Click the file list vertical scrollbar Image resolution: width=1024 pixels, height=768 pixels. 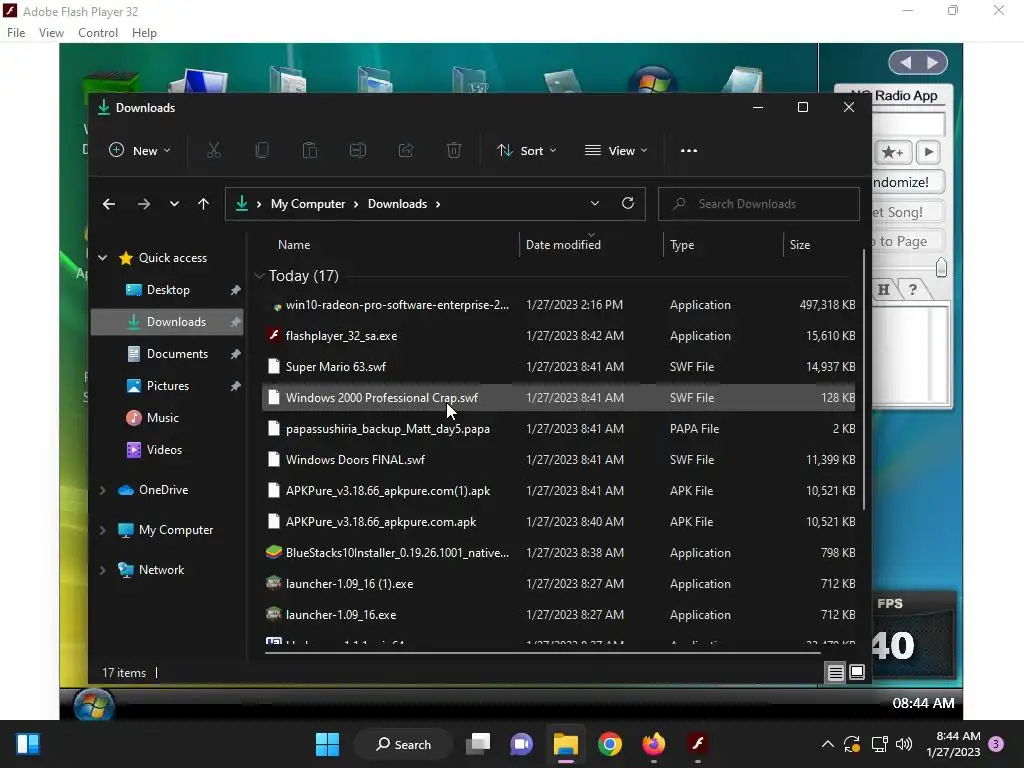[864, 379]
